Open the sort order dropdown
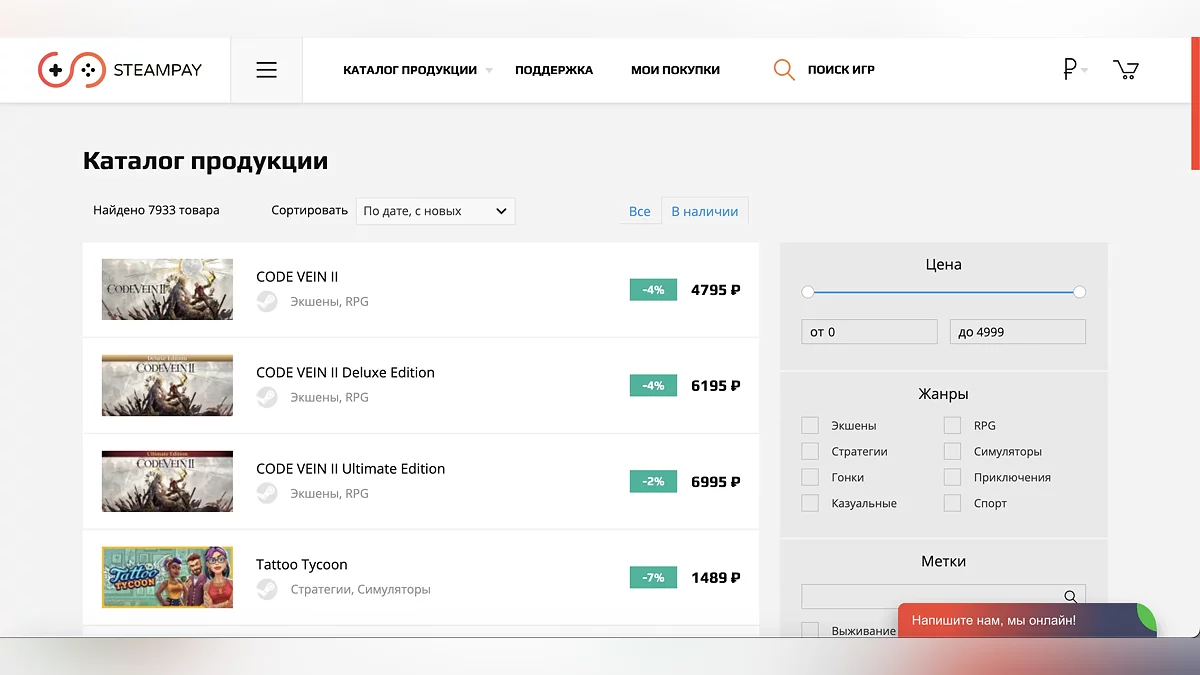 click(436, 211)
